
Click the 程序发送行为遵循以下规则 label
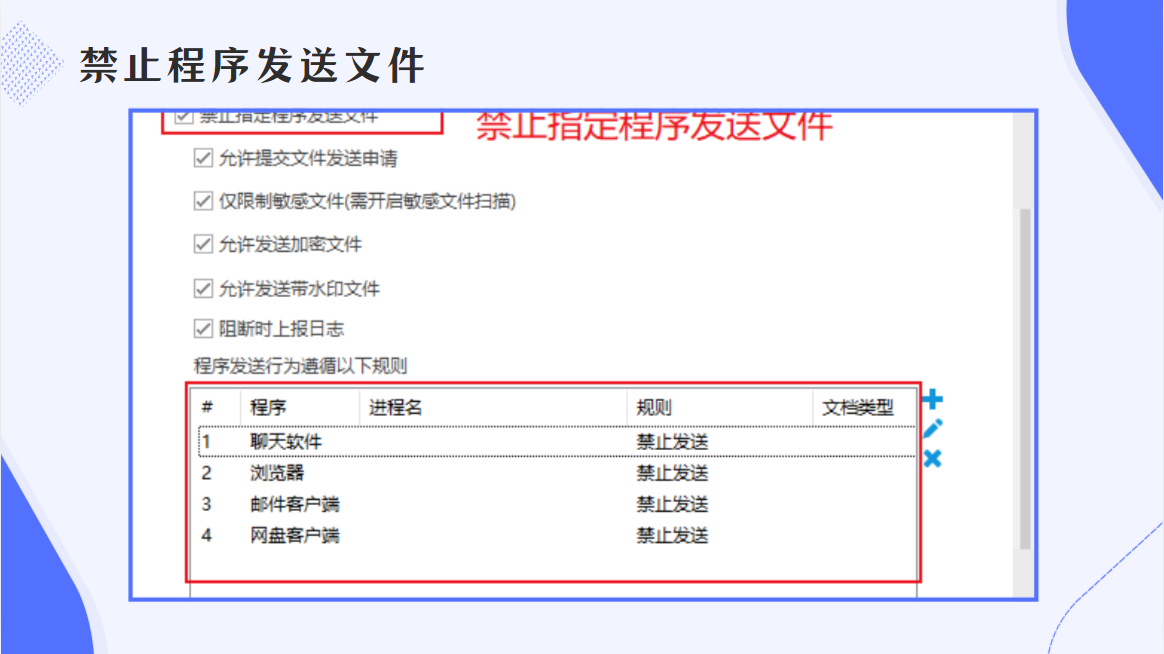tap(300, 365)
